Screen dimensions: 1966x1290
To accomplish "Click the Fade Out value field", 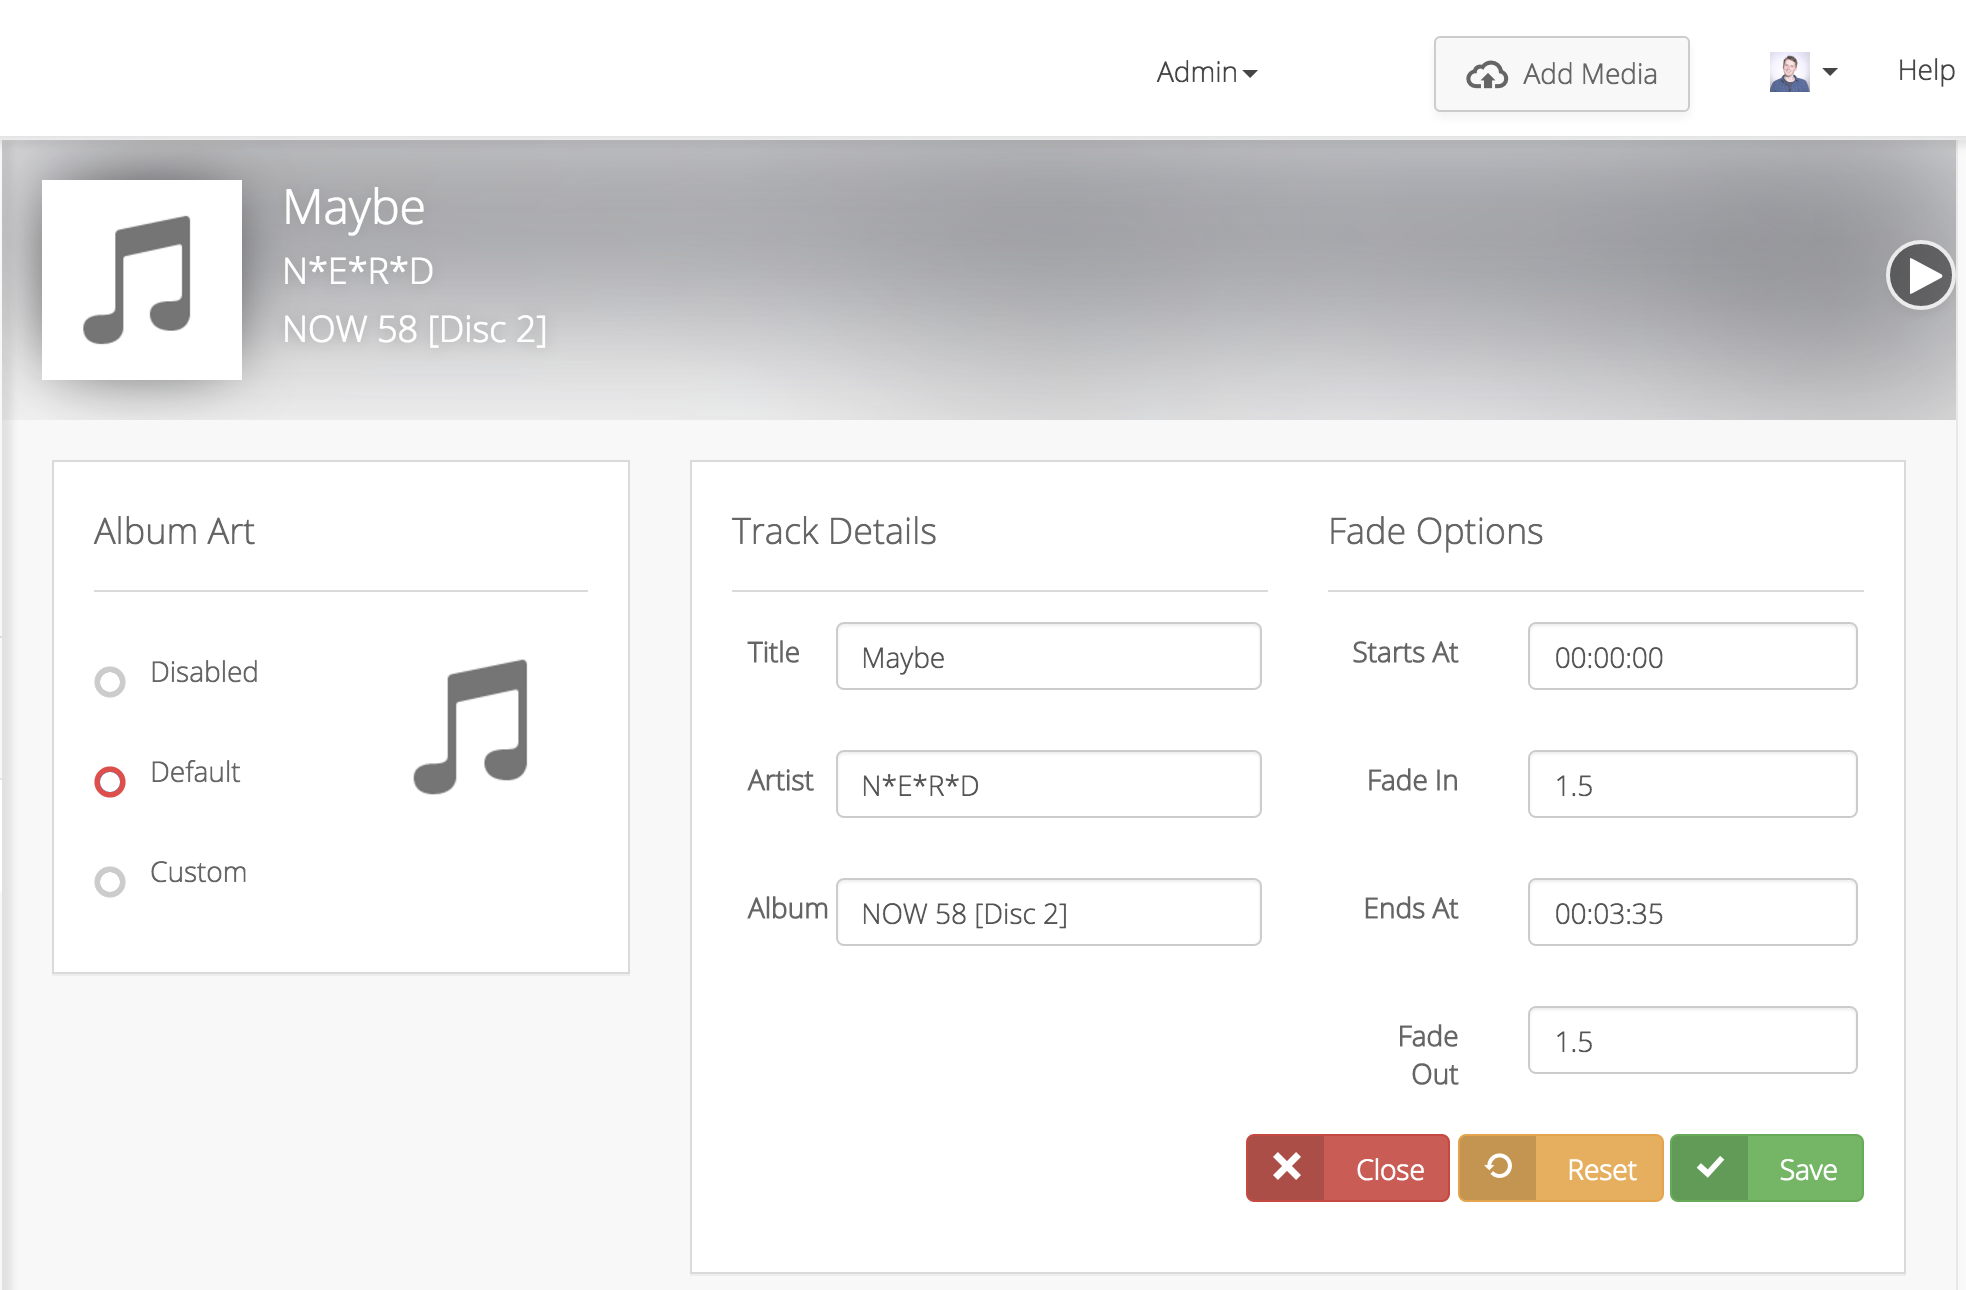I will pyautogui.click(x=1692, y=1040).
